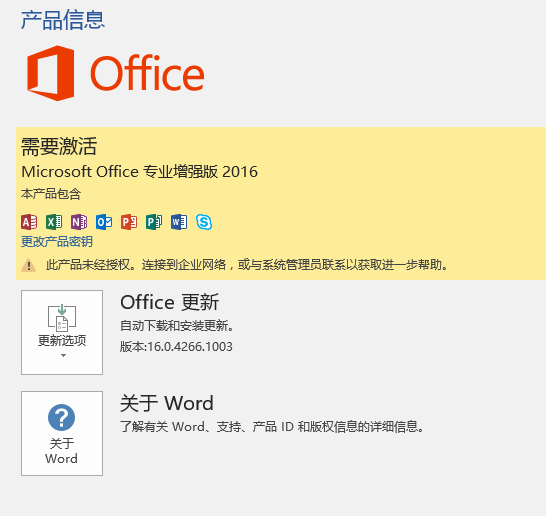Click the blue question mark icon
This screenshot has height=519, width=548.
tap(62, 418)
